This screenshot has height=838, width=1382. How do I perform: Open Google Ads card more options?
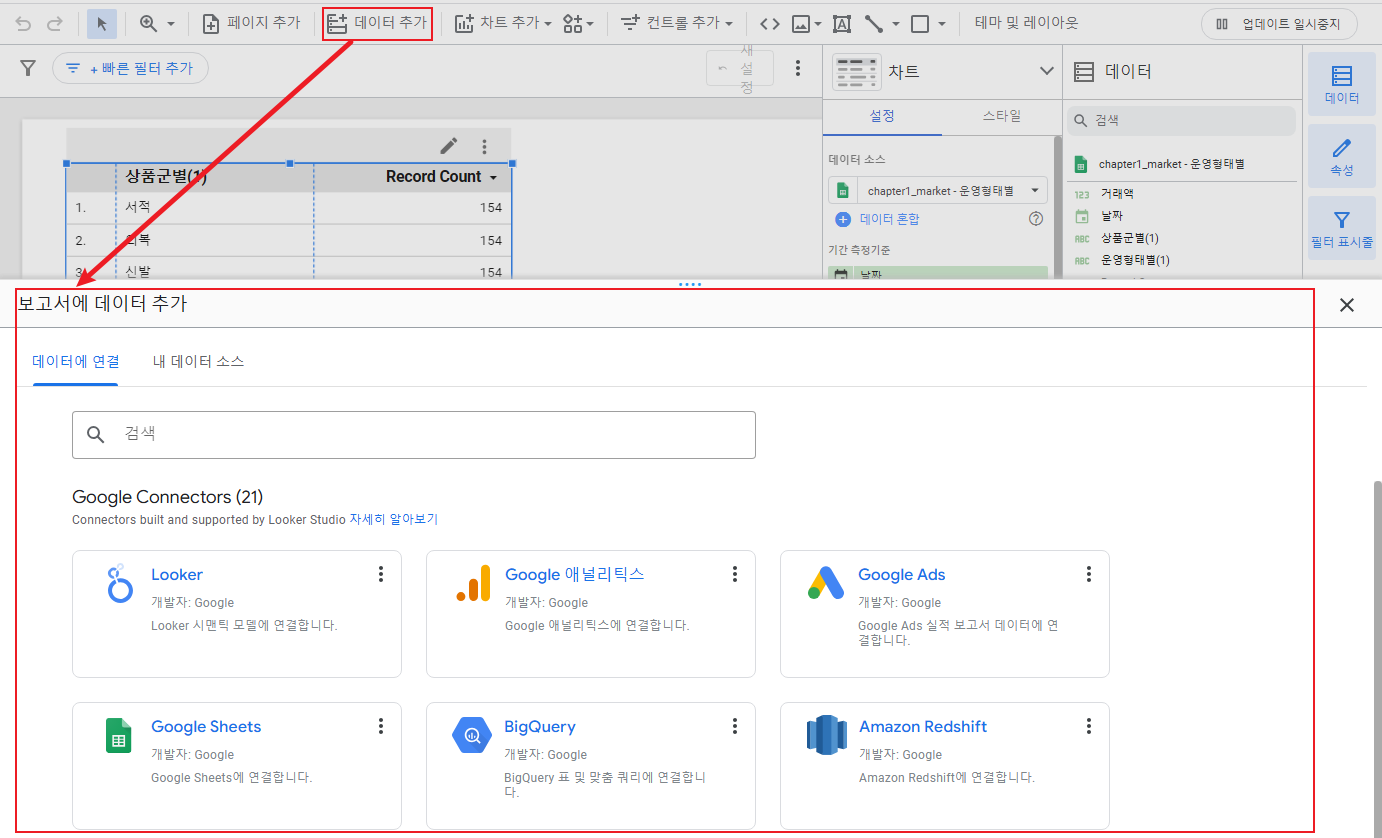point(1088,574)
